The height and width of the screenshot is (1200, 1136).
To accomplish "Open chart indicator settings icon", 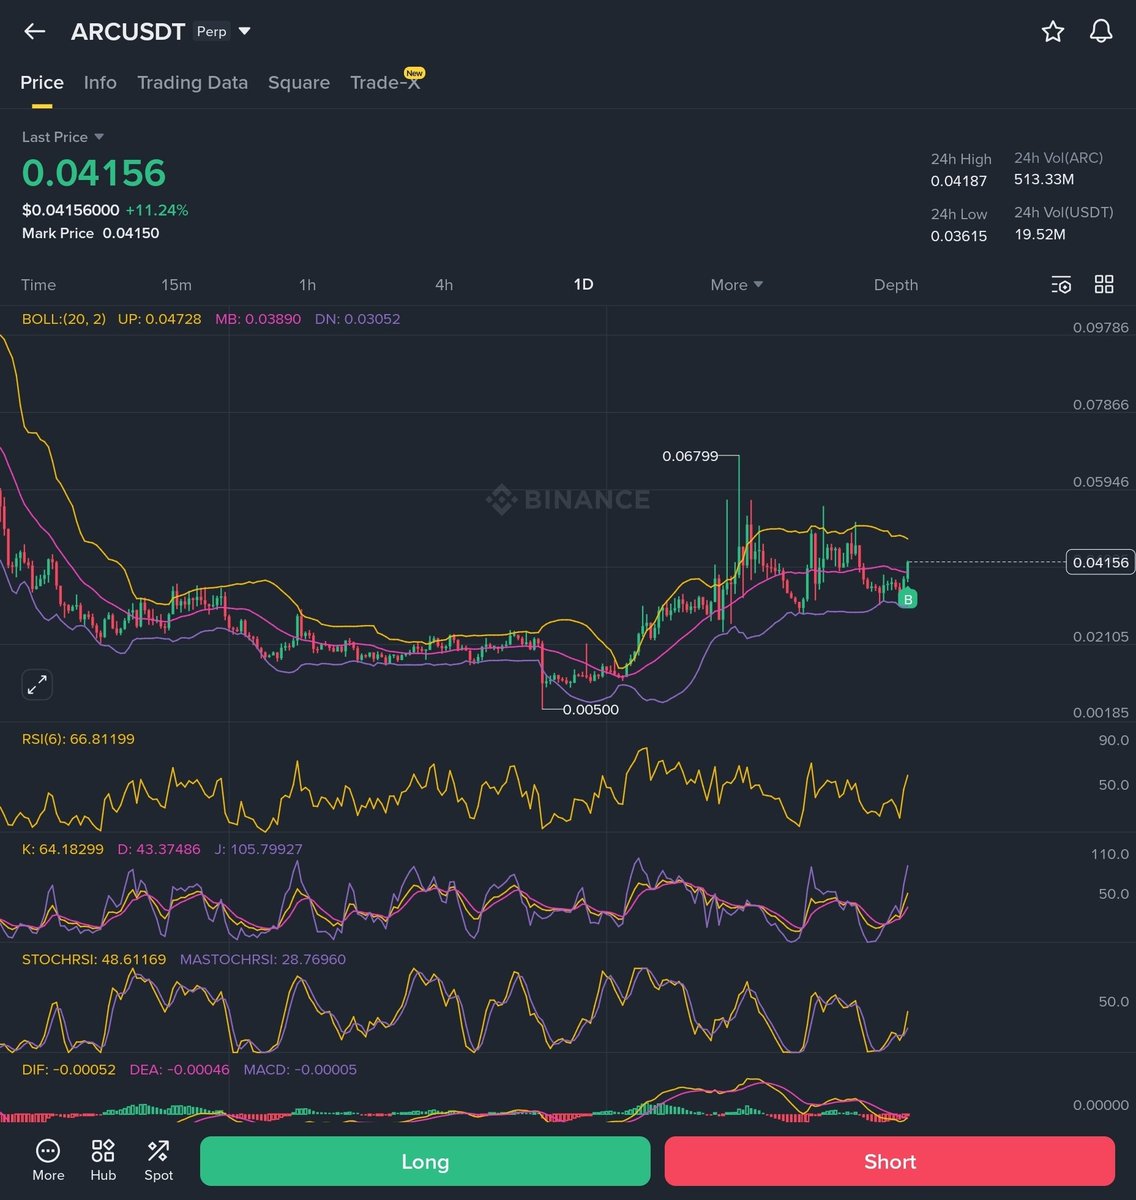I will [1061, 285].
